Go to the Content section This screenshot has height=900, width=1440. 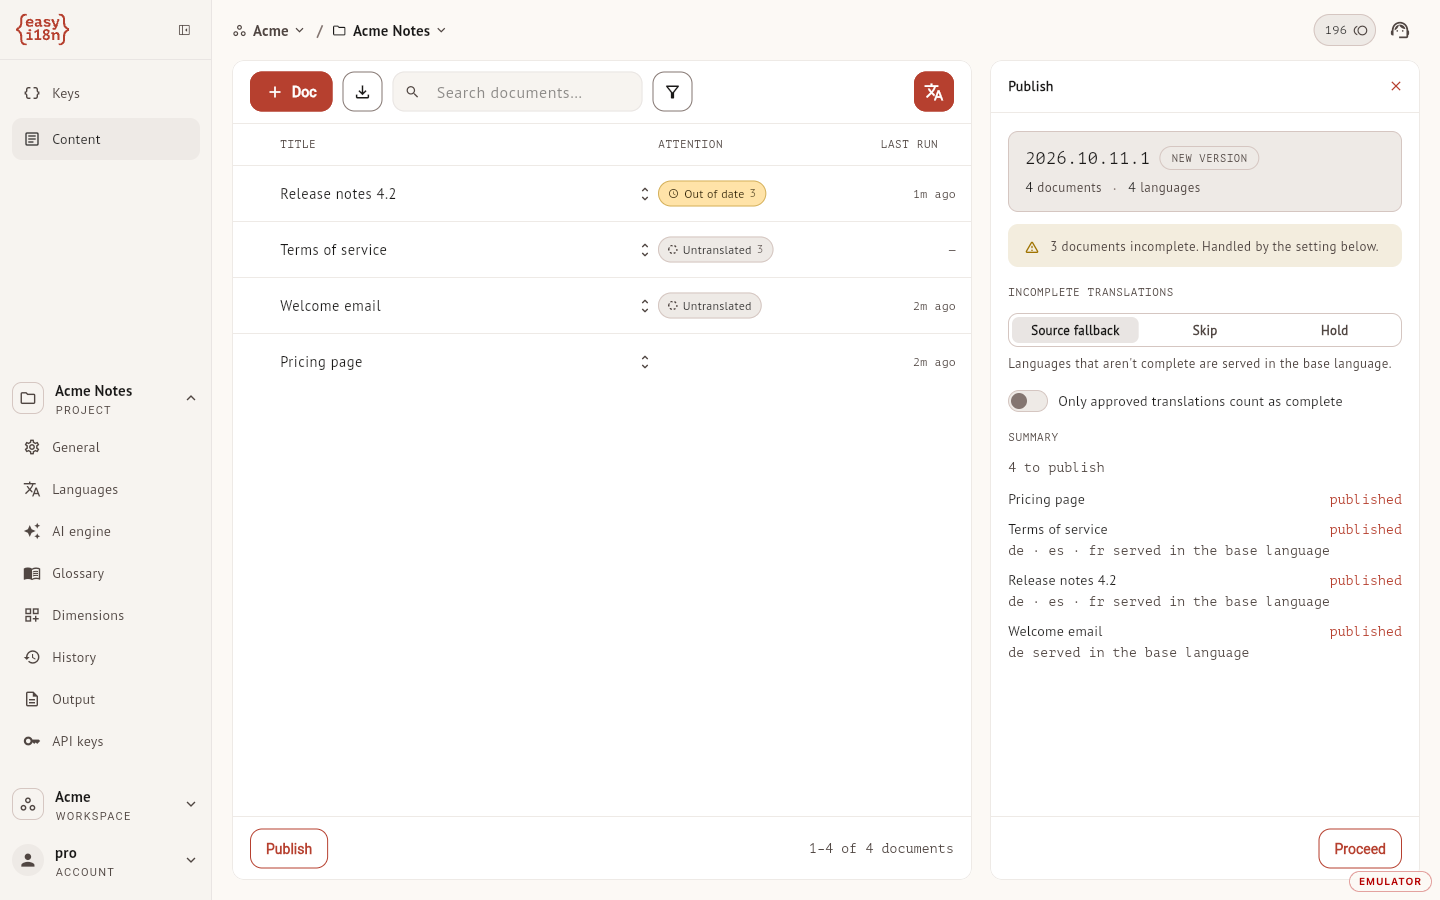click(106, 139)
